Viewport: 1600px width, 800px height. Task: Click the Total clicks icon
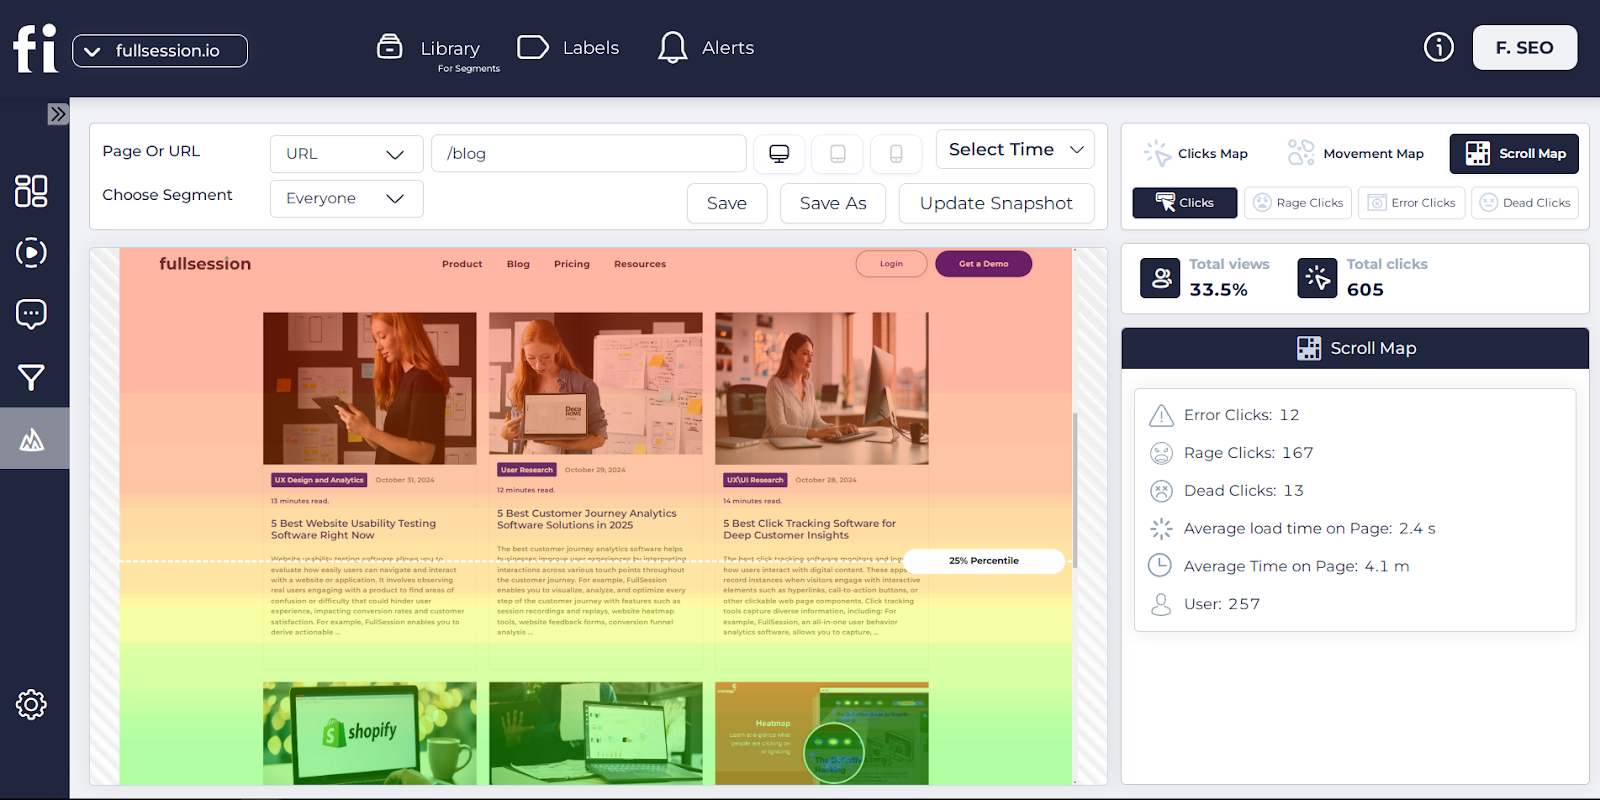[1317, 278]
